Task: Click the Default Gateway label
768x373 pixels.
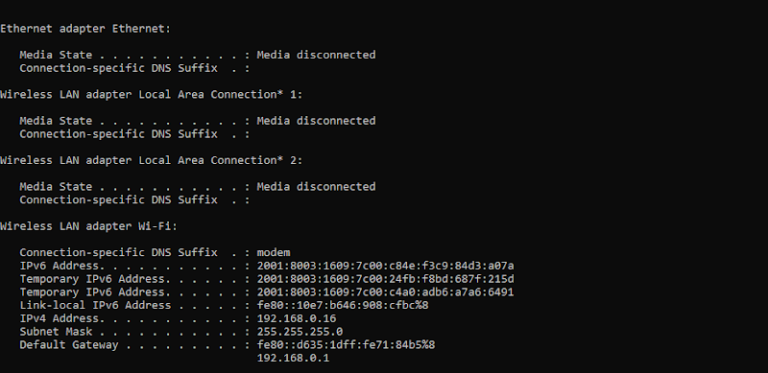Action: click(69, 345)
